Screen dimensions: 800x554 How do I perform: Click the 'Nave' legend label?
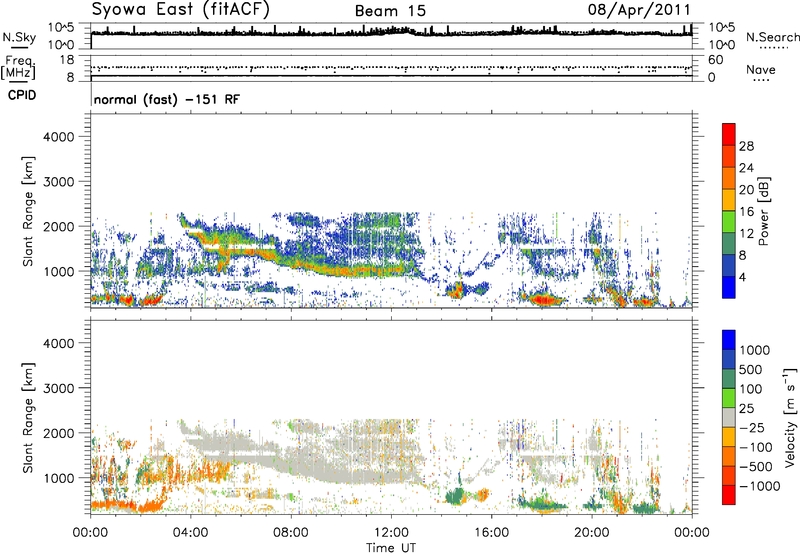coord(761,69)
